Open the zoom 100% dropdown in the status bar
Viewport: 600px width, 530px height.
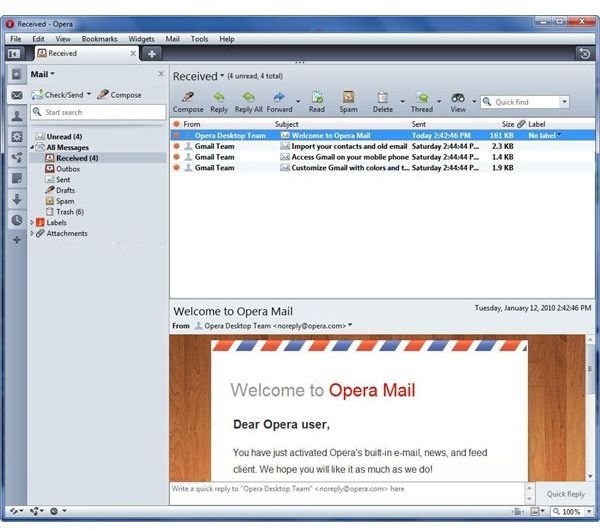[x=589, y=512]
